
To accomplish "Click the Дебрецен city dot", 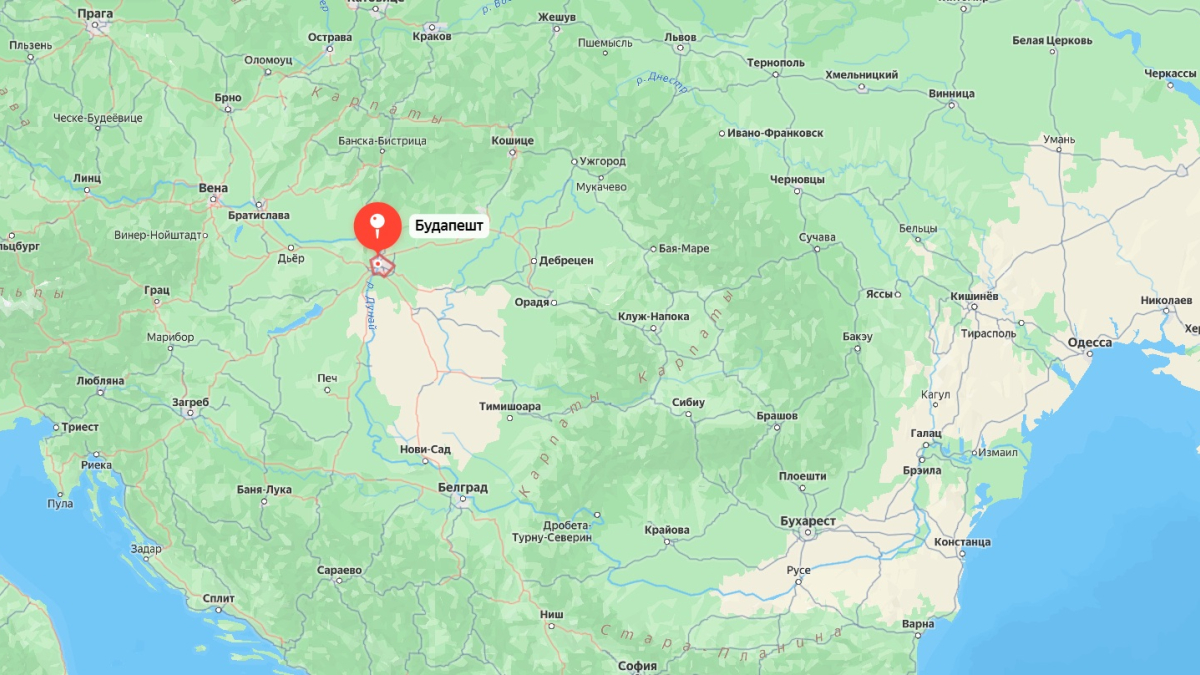I will point(532,260).
